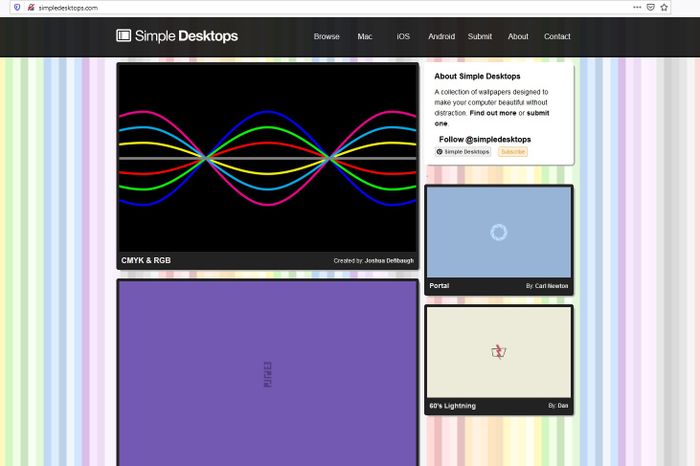This screenshot has height=466, width=700.
Task: Click Submit in the top navigation
Action: click(480, 37)
